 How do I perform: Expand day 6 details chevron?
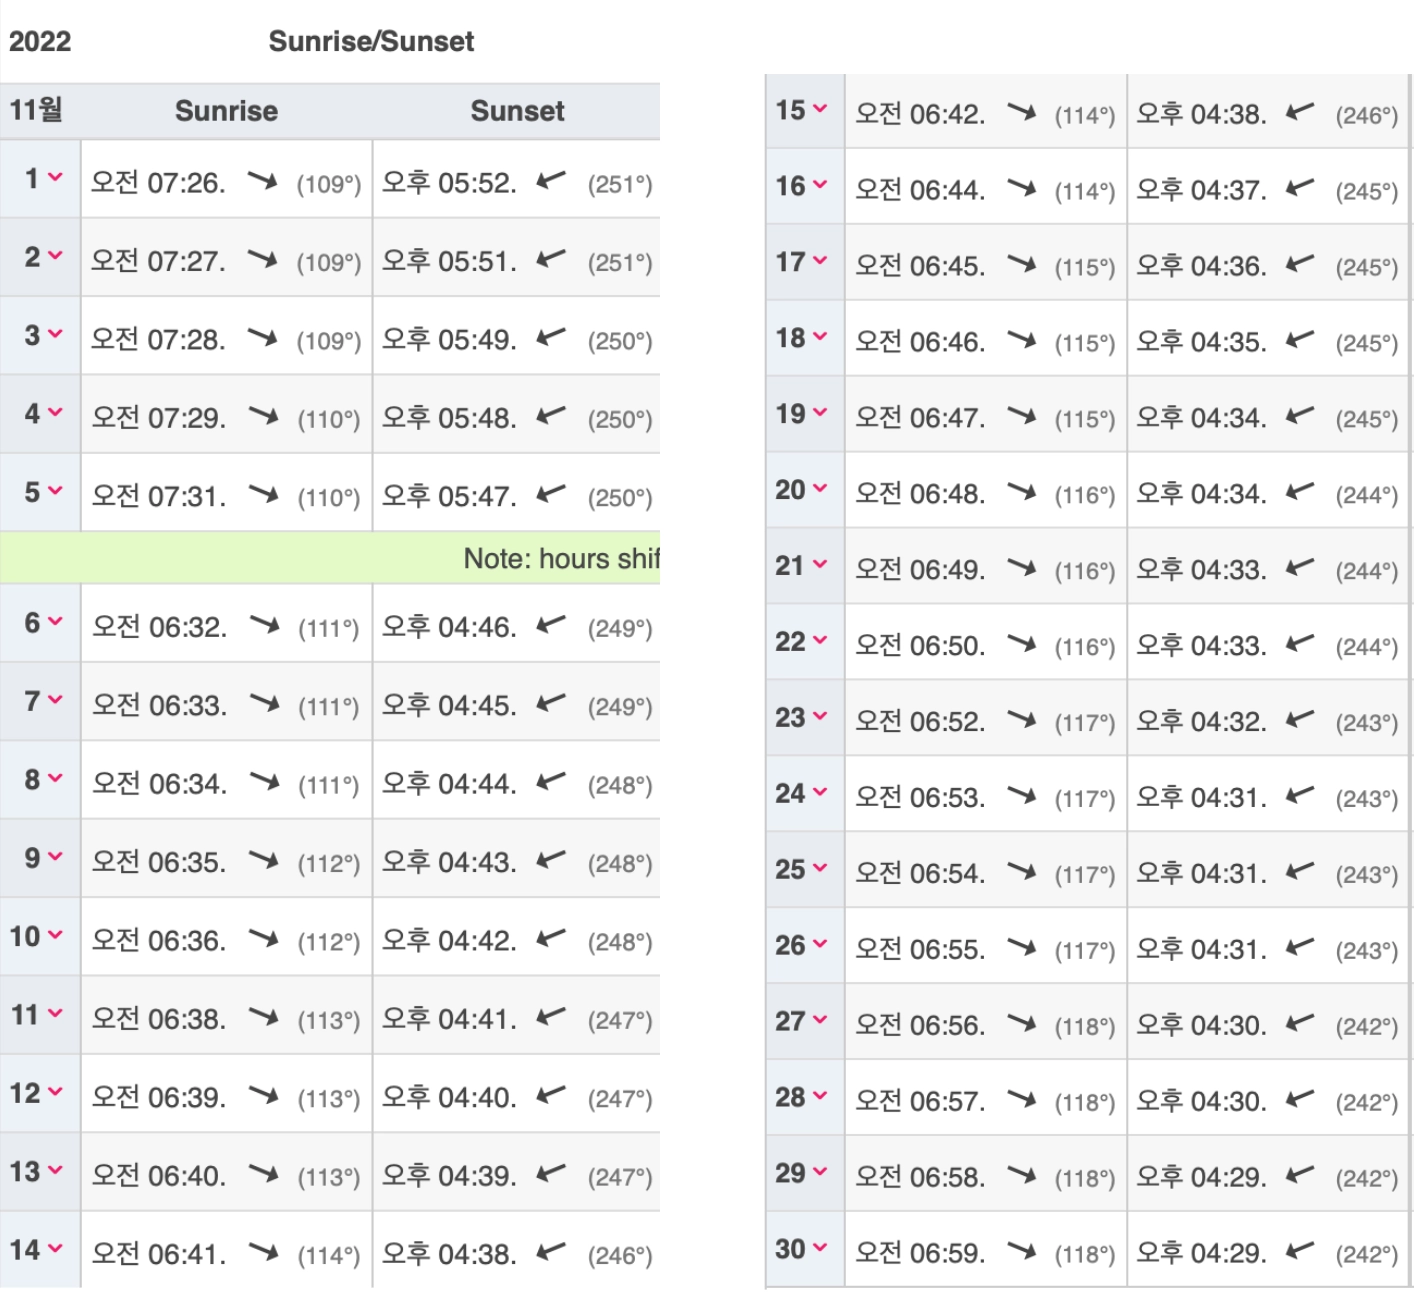[56, 622]
